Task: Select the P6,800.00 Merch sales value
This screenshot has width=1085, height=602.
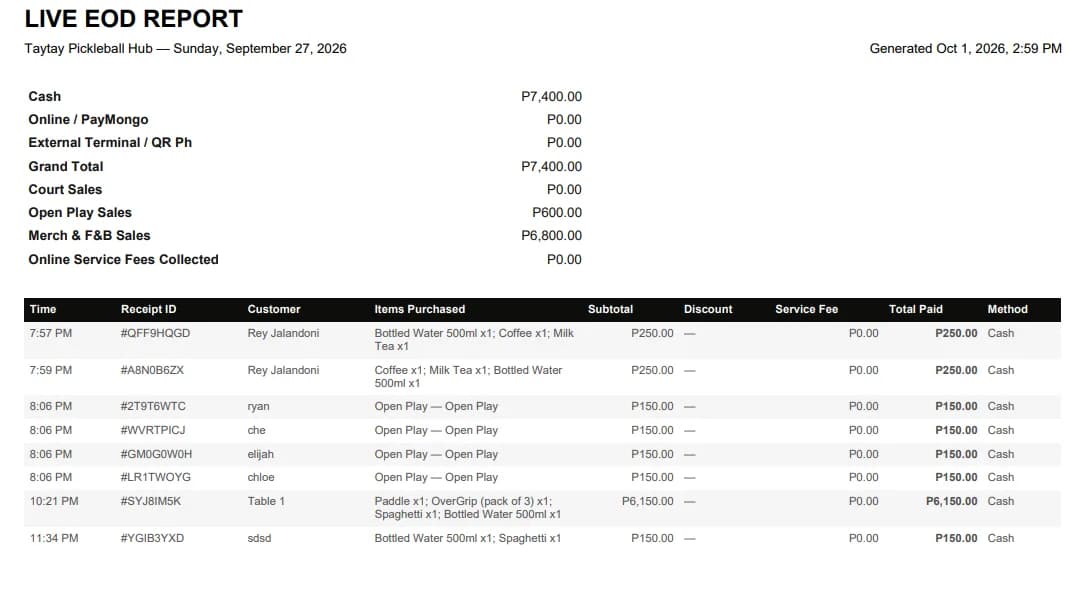Action: point(551,235)
